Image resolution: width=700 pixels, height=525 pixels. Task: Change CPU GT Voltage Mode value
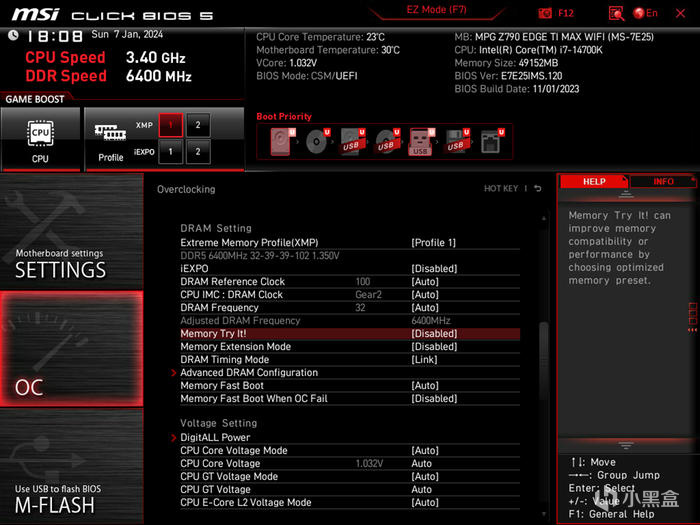pos(425,476)
